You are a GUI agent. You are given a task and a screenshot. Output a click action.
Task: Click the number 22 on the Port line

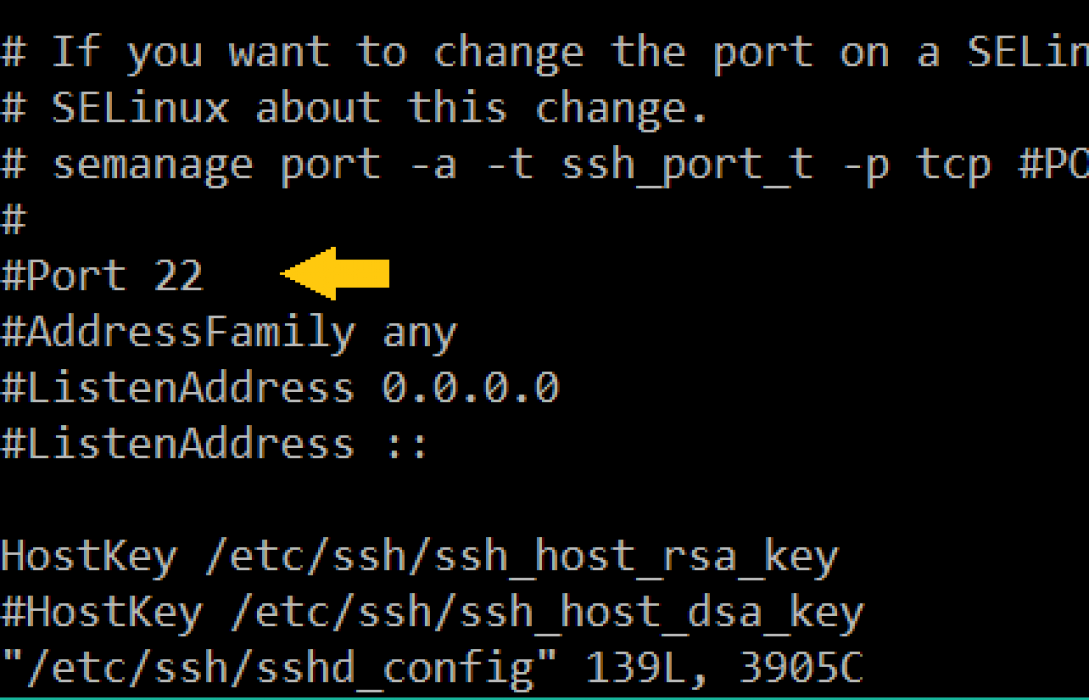[179, 276]
